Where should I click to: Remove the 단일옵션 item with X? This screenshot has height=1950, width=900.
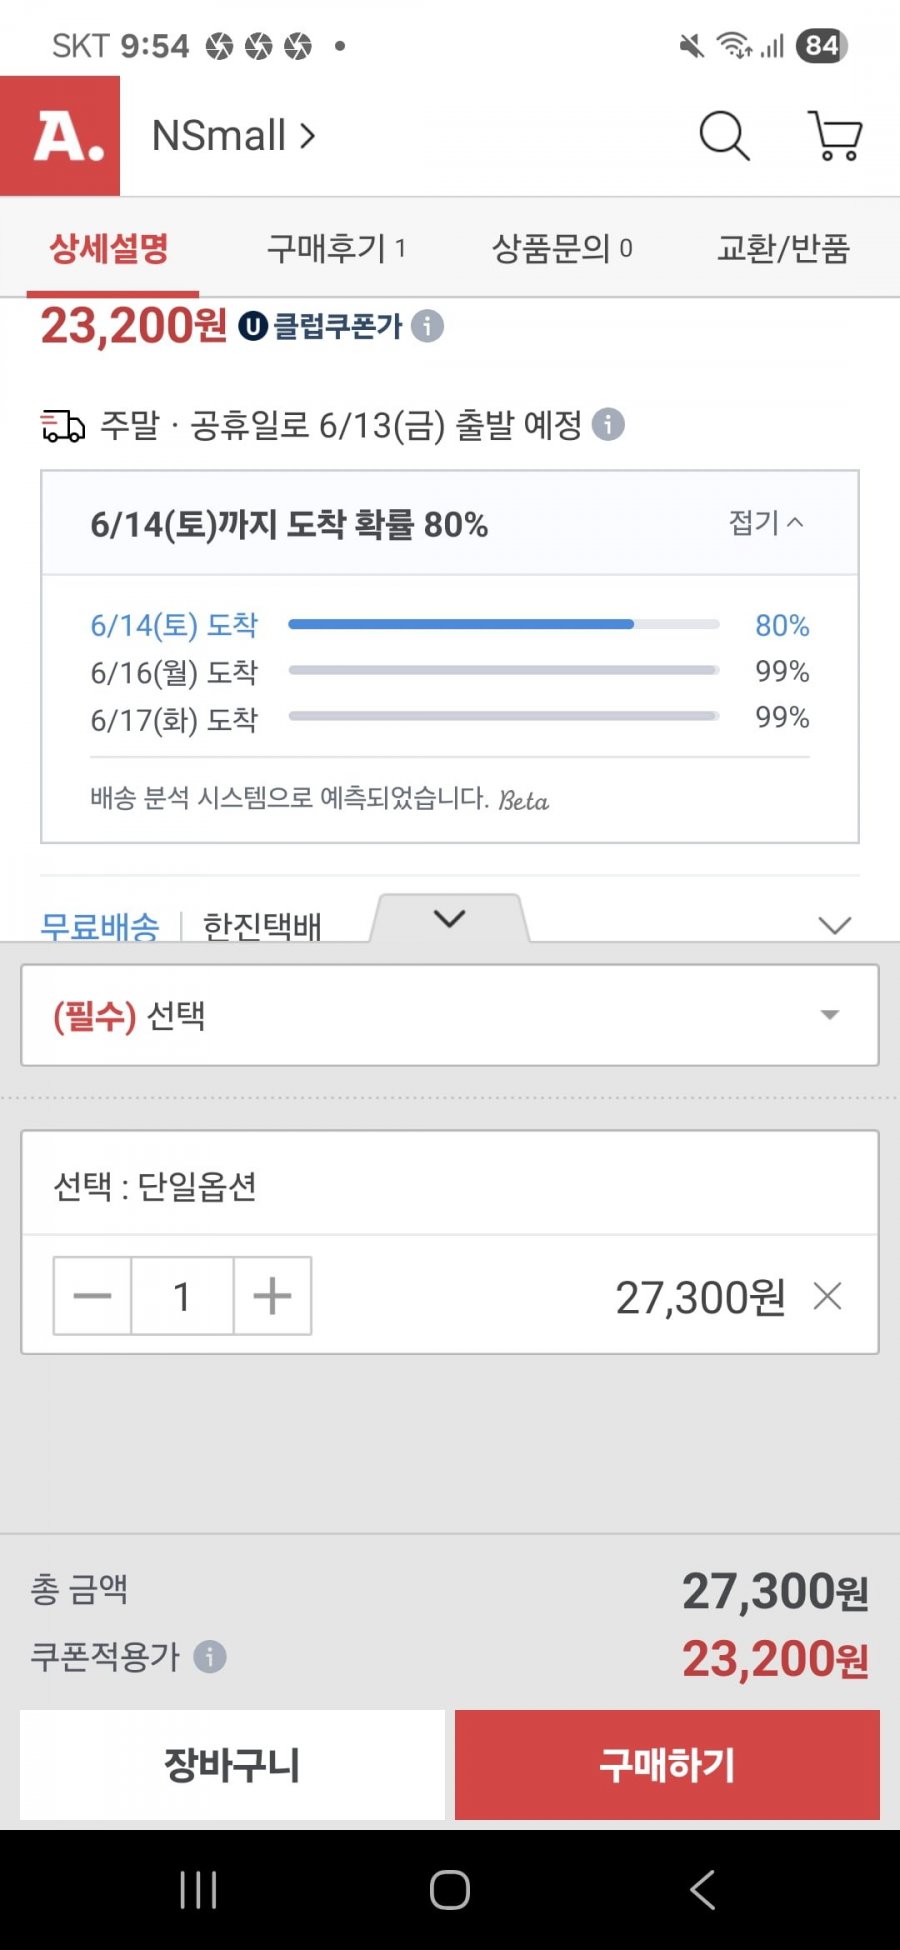[x=828, y=1296]
